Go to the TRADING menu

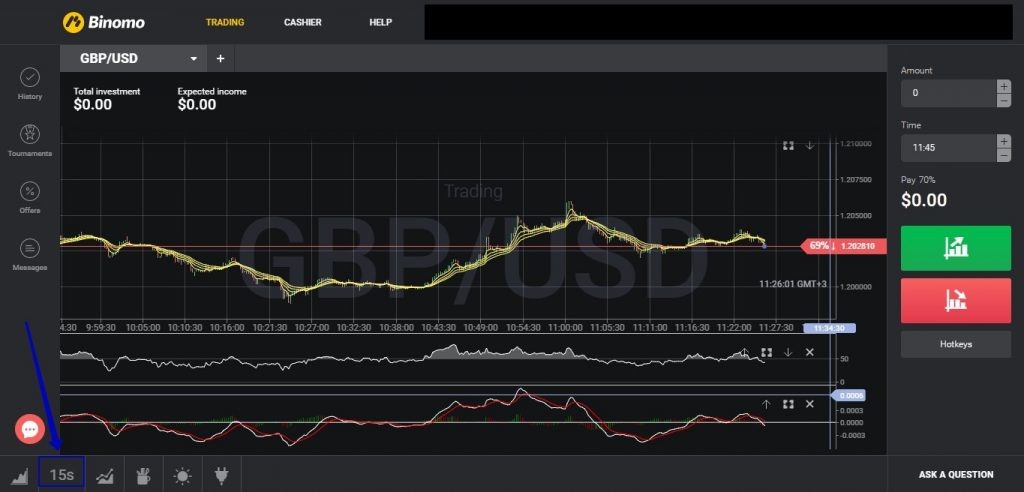click(225, 22)
